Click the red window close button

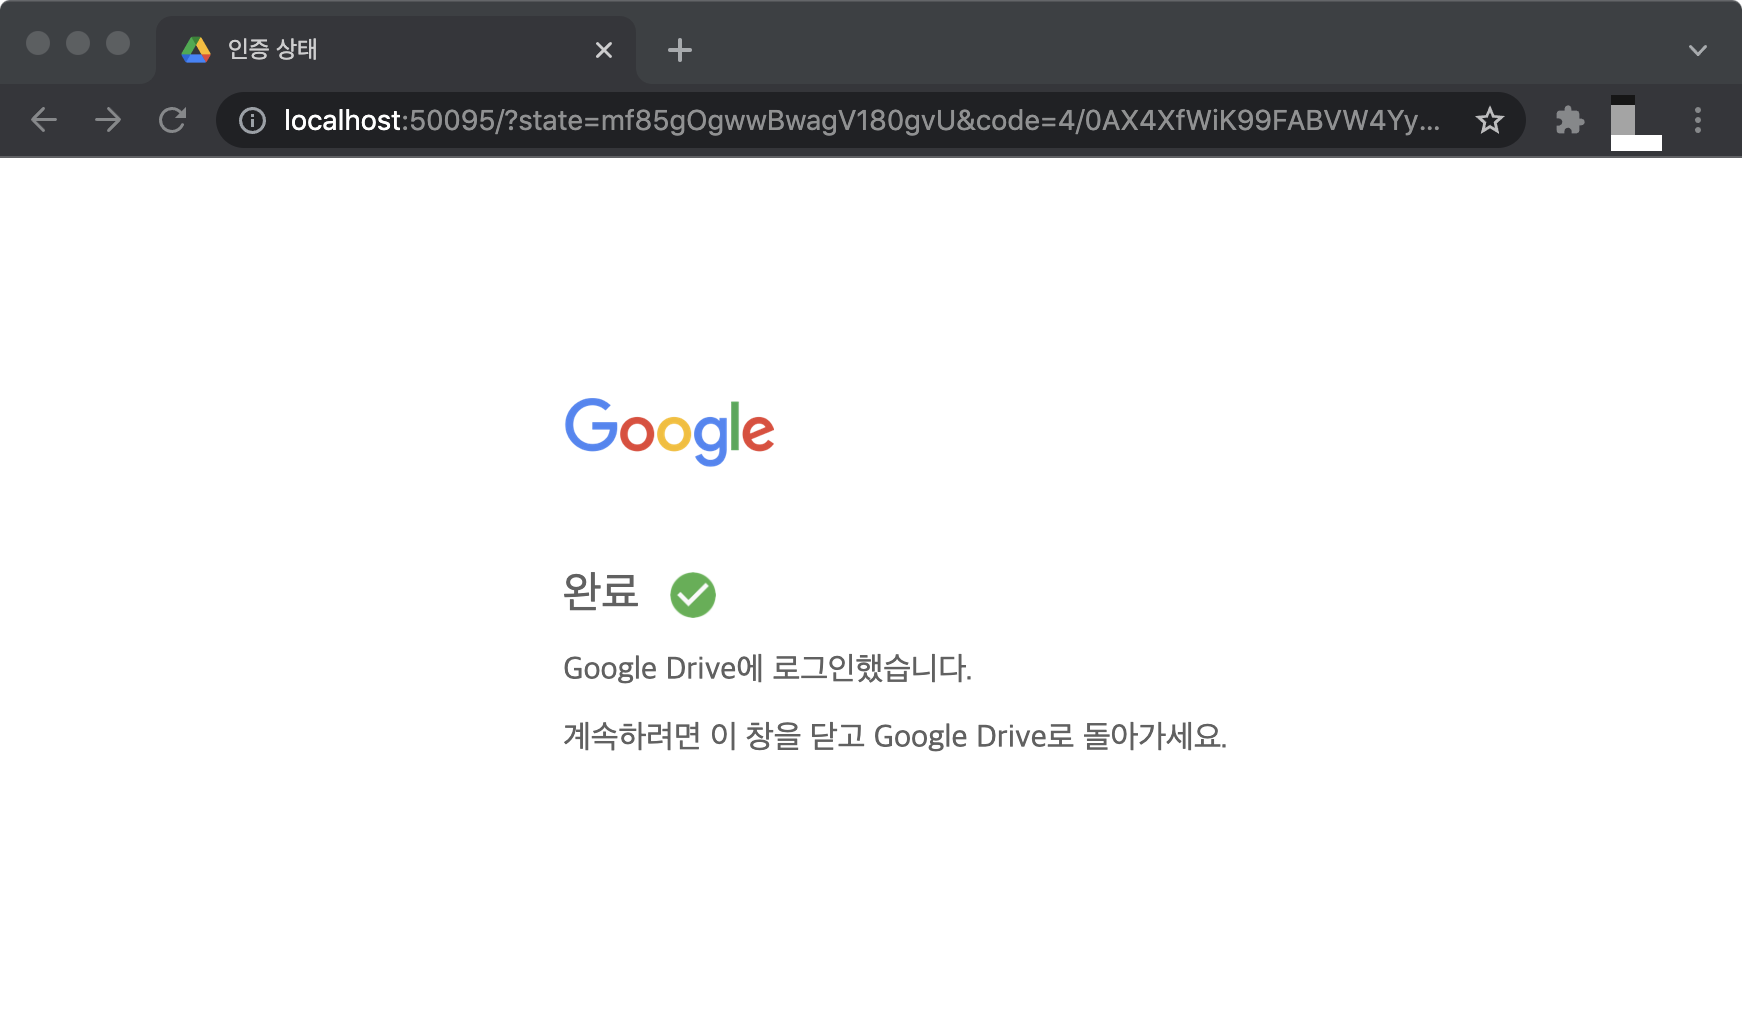[38, 43]
